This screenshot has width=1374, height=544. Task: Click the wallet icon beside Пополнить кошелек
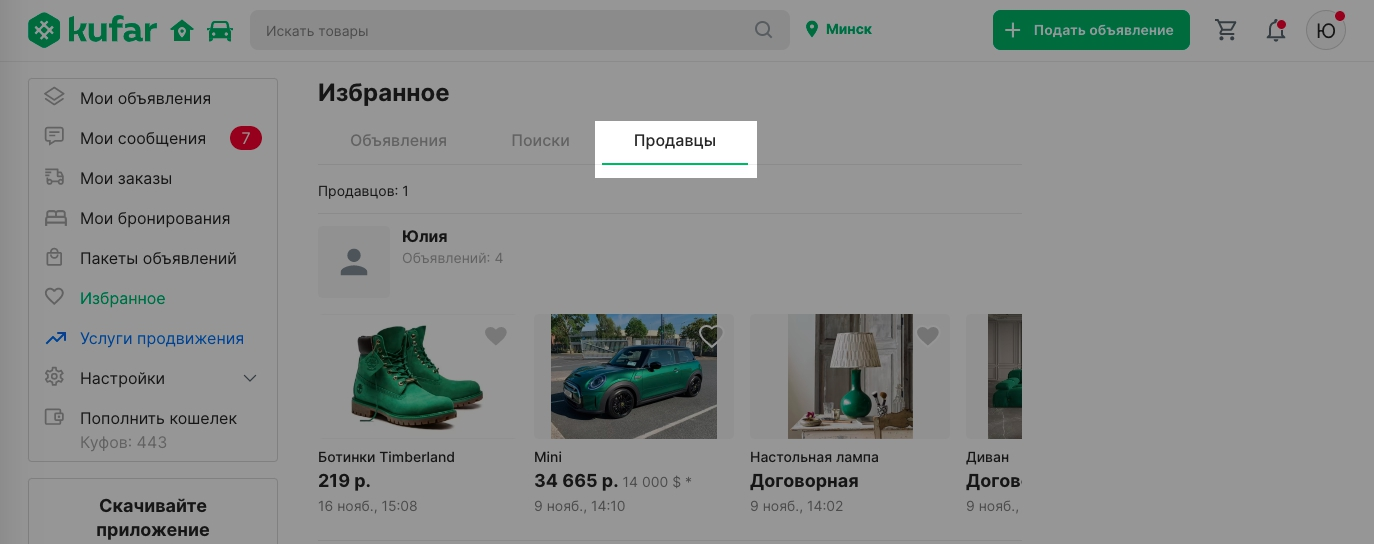pos(54,418)
